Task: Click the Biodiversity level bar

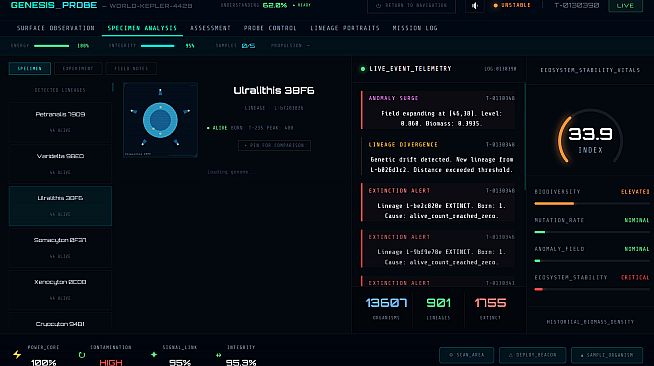Action: coord(592,203)
